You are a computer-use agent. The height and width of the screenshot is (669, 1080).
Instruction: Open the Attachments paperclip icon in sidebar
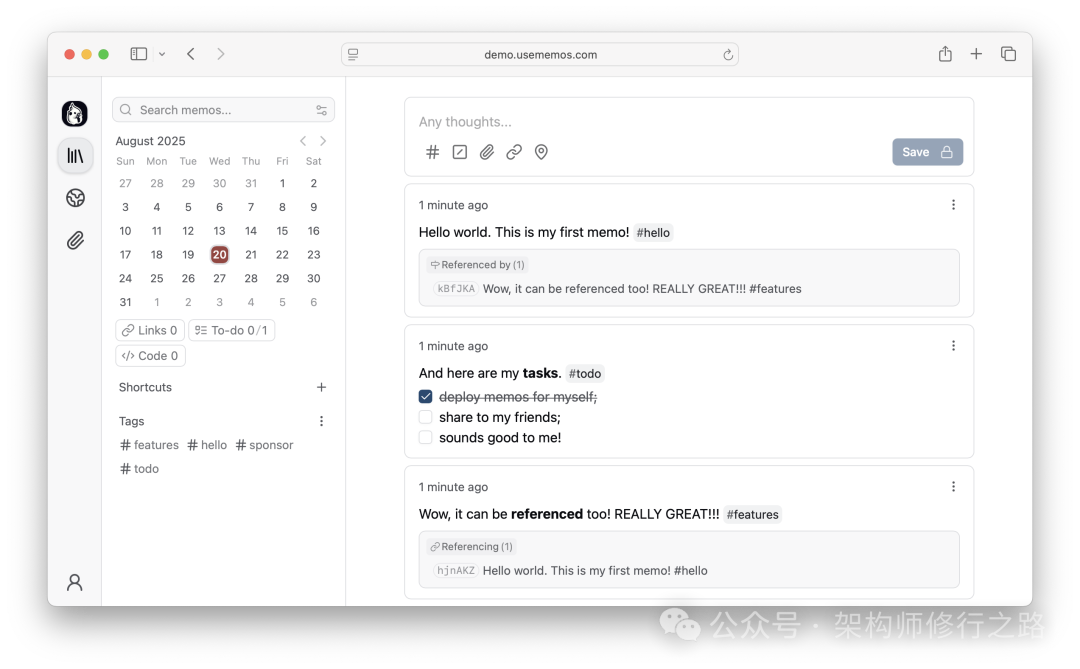[75, 240]
